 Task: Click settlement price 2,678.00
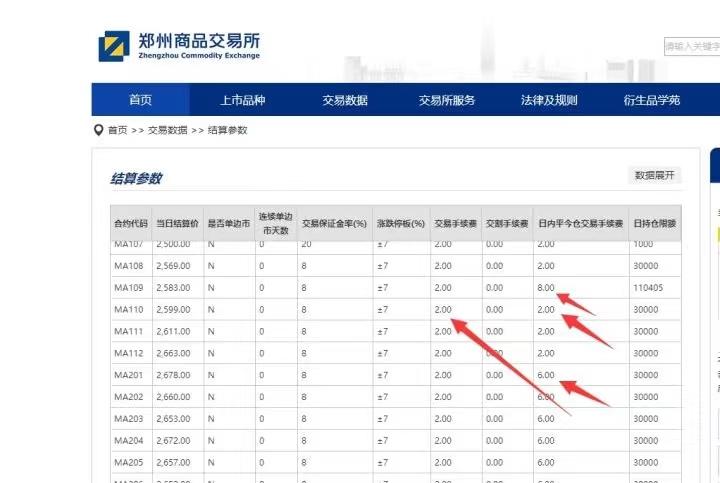point(173,375)
